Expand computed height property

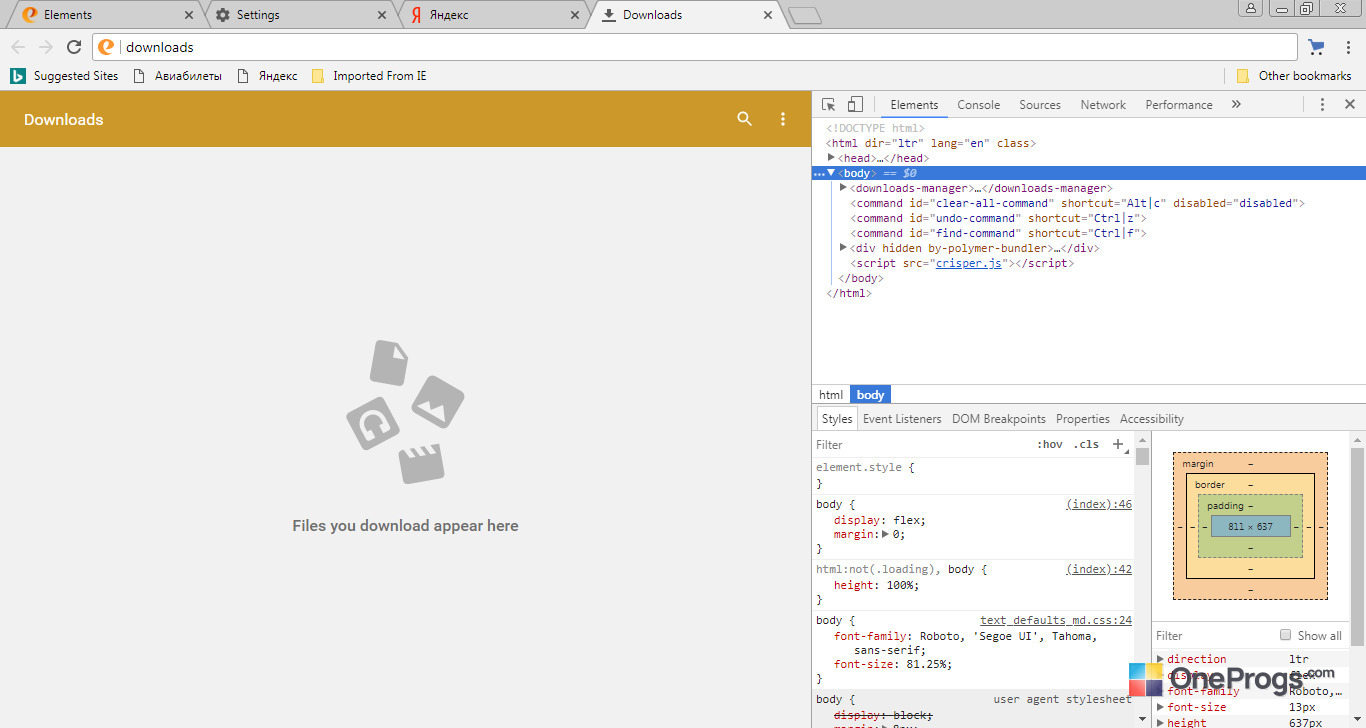pyautogui.click(x=1161, y=722)
